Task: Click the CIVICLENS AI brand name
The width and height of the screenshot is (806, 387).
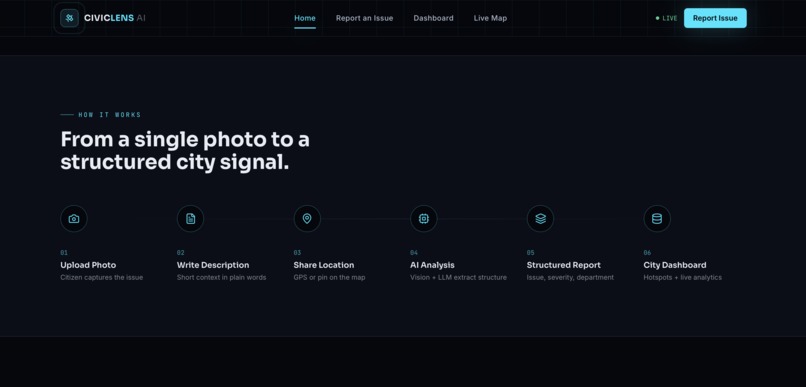Action: (x=115, y=18)
